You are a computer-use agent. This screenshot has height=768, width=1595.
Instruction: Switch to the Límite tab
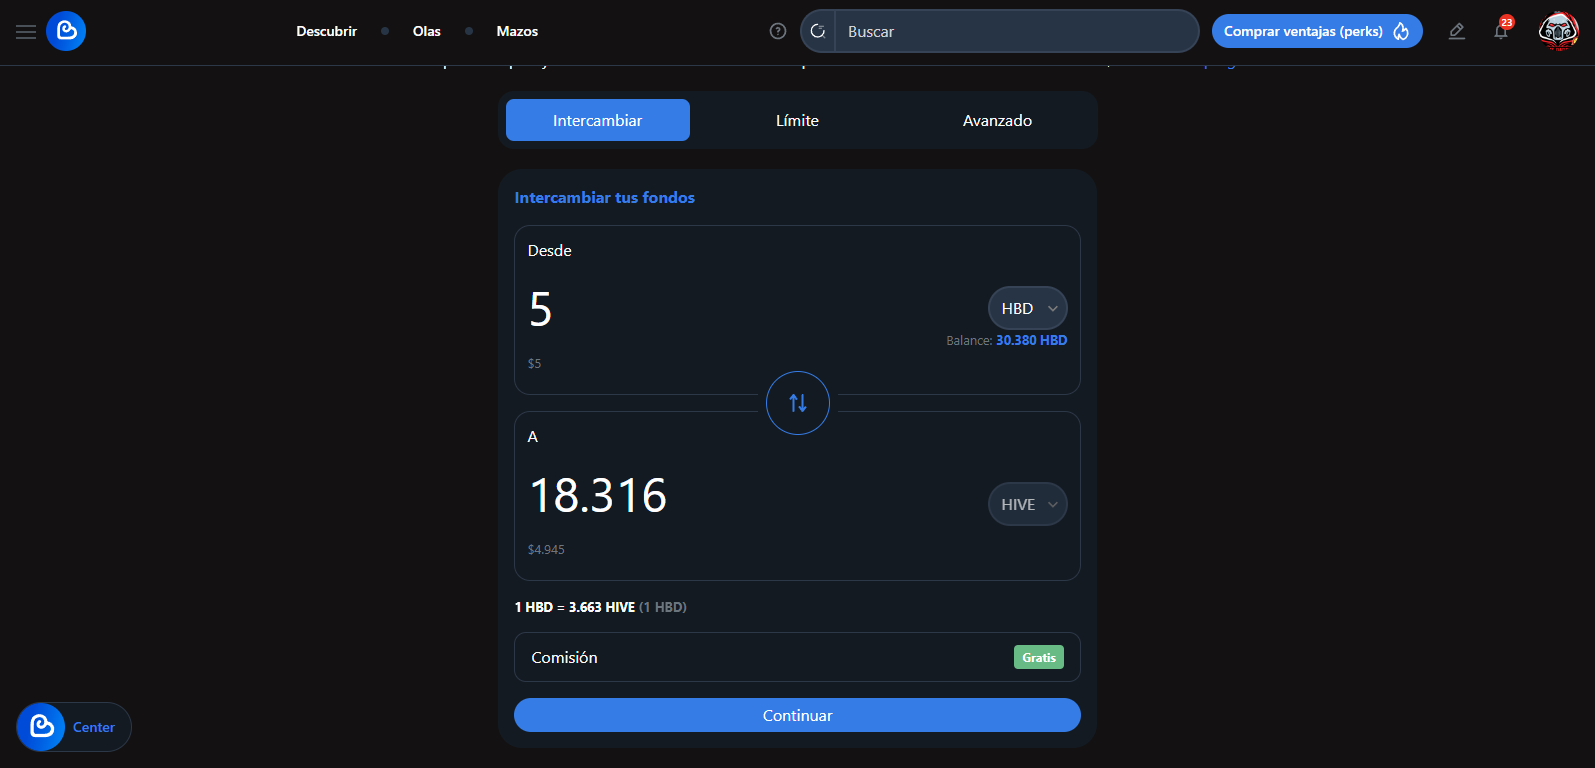tap(798, 120)
